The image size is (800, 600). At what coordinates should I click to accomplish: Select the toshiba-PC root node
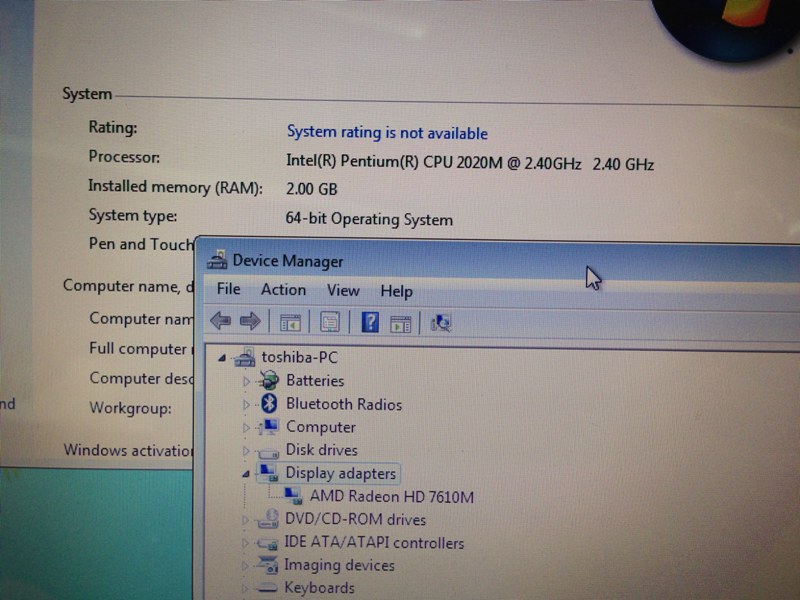296,356
